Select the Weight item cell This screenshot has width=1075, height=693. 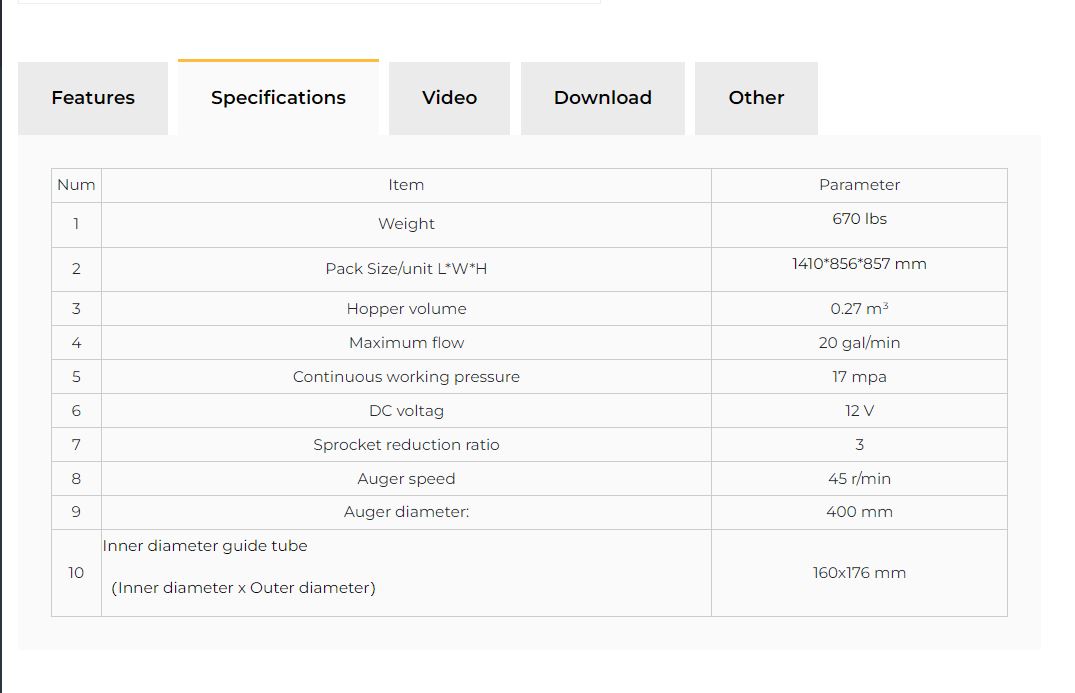pyautogui.click(x=406, y=224)
